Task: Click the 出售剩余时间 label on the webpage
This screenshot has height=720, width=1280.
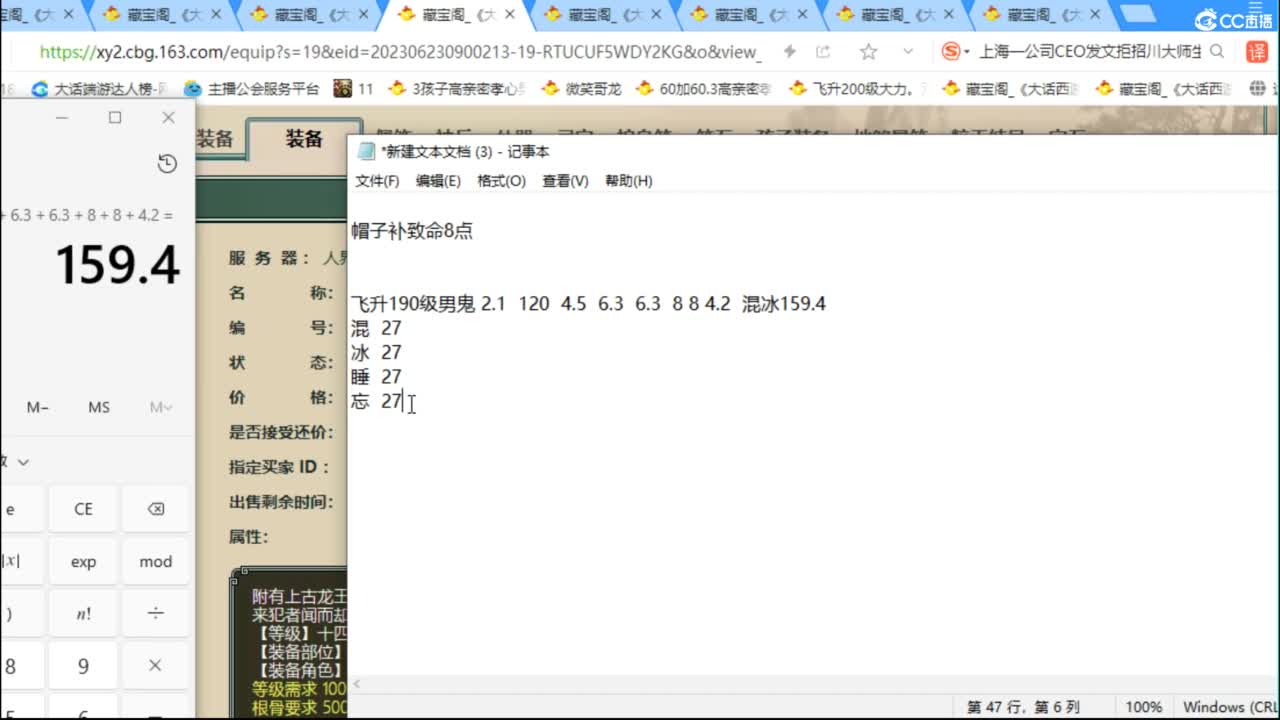Action: [x=280, y=502]
